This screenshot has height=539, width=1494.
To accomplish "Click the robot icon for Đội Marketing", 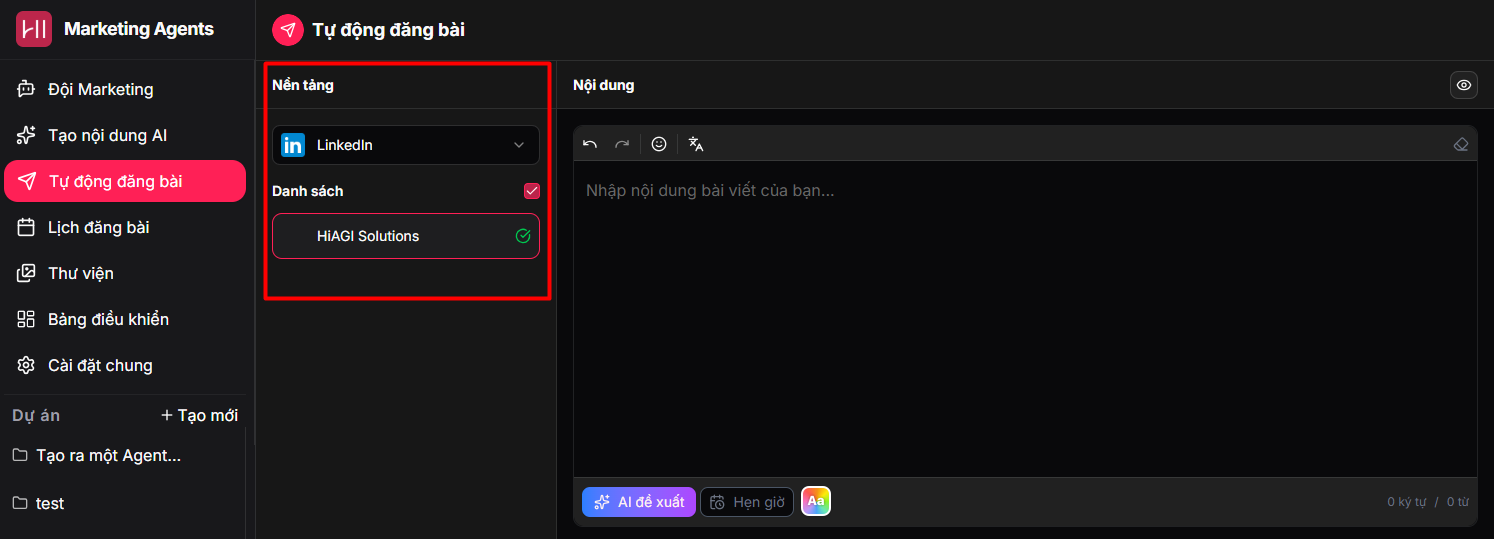I will pos(27,89).
